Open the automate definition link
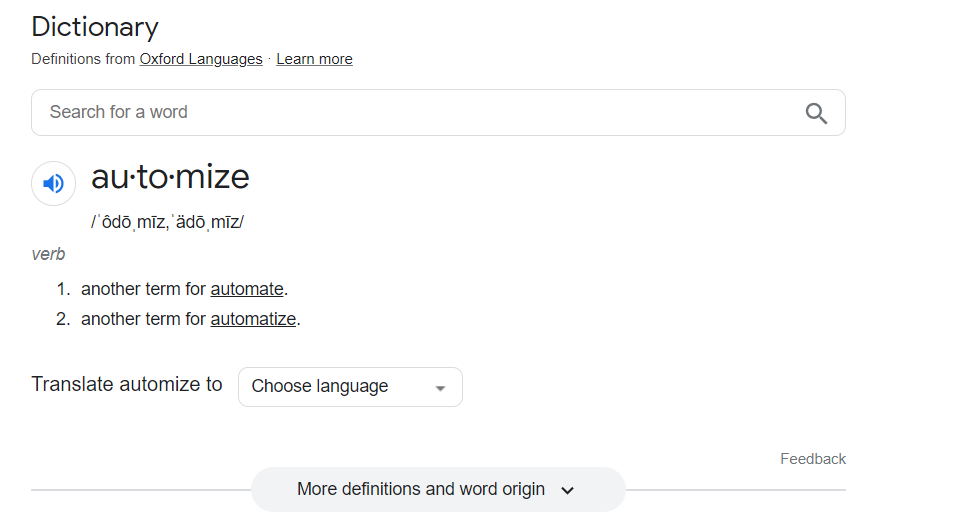 click(x=247, y=289)
